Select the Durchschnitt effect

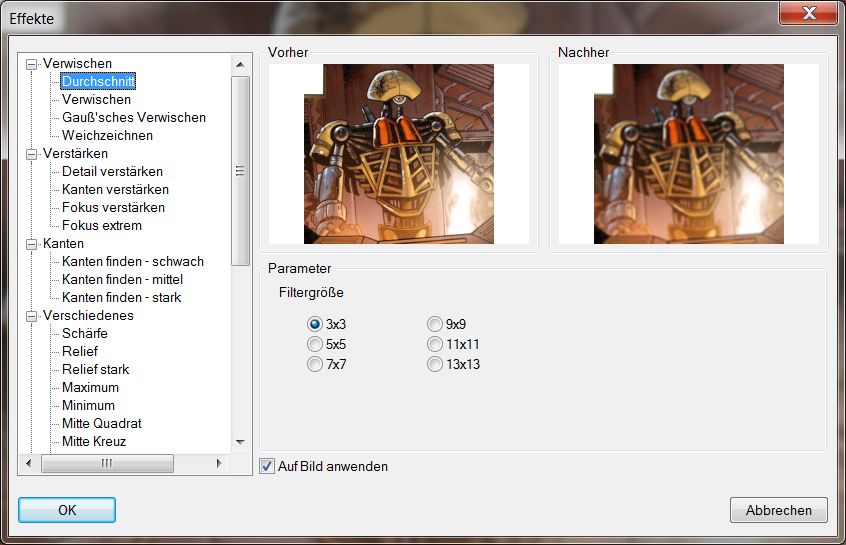(x=98, y=81)
